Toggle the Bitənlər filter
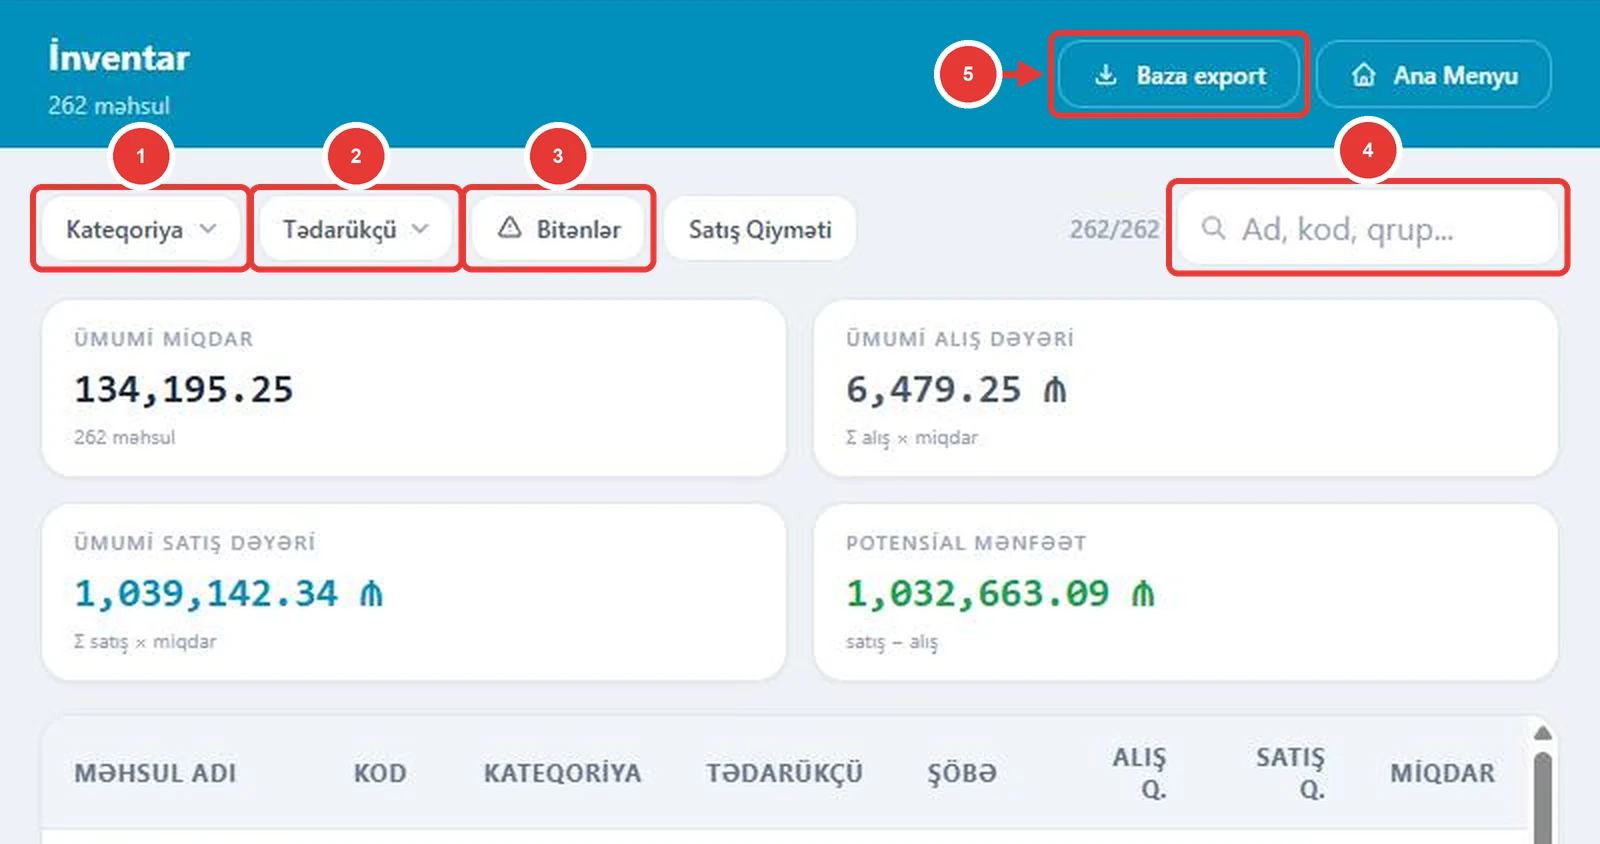The height and width of the screenshot is (844, 1600). pyautogui.click(x=558, y=228)
